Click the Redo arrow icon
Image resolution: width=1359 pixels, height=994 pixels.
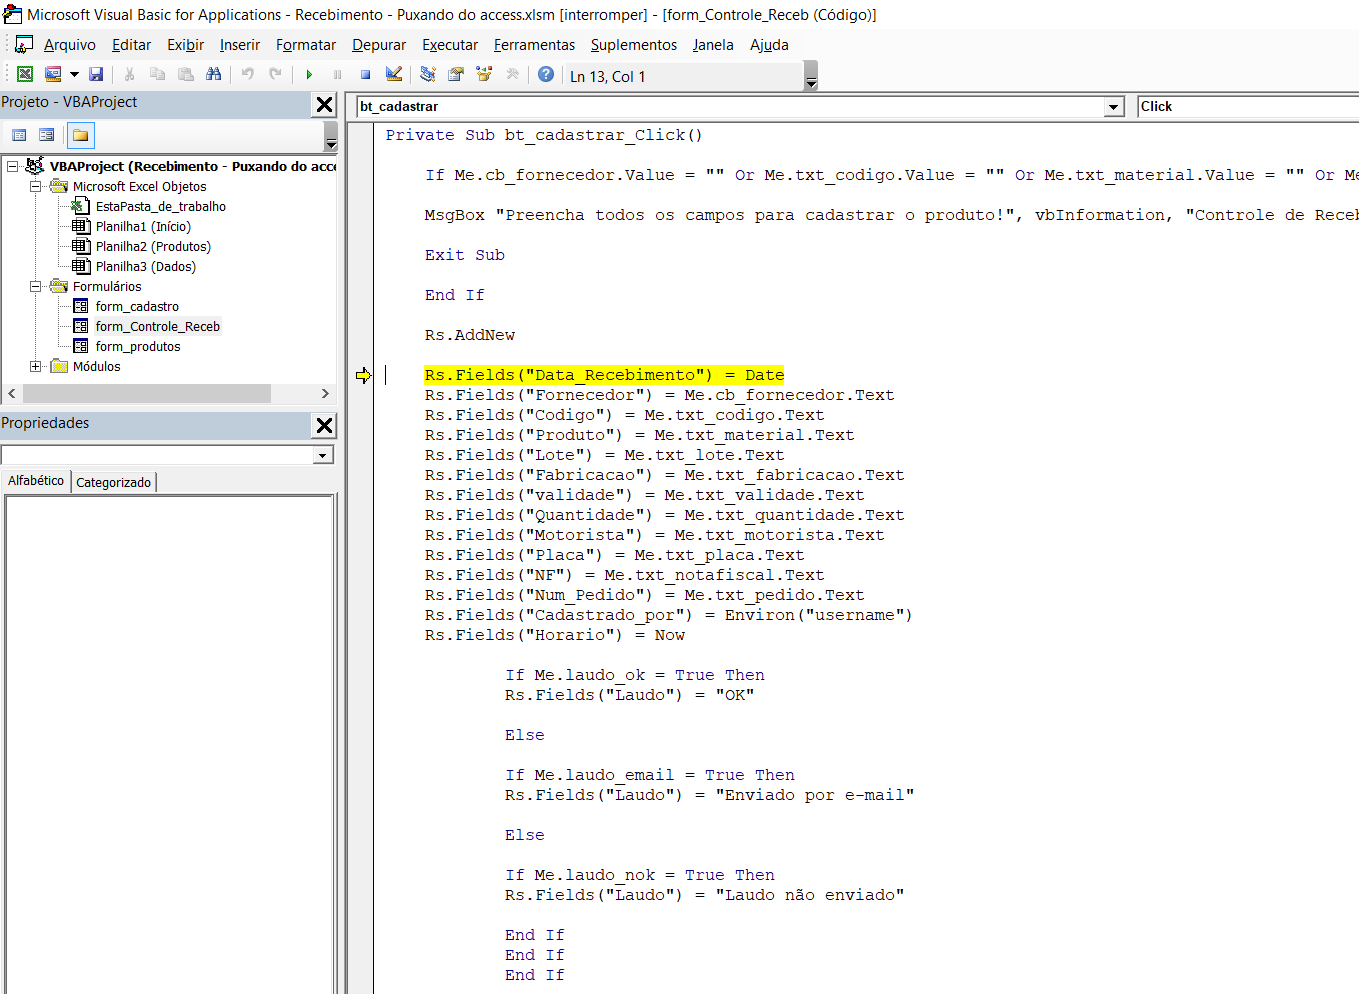click(x=275, y=75)
